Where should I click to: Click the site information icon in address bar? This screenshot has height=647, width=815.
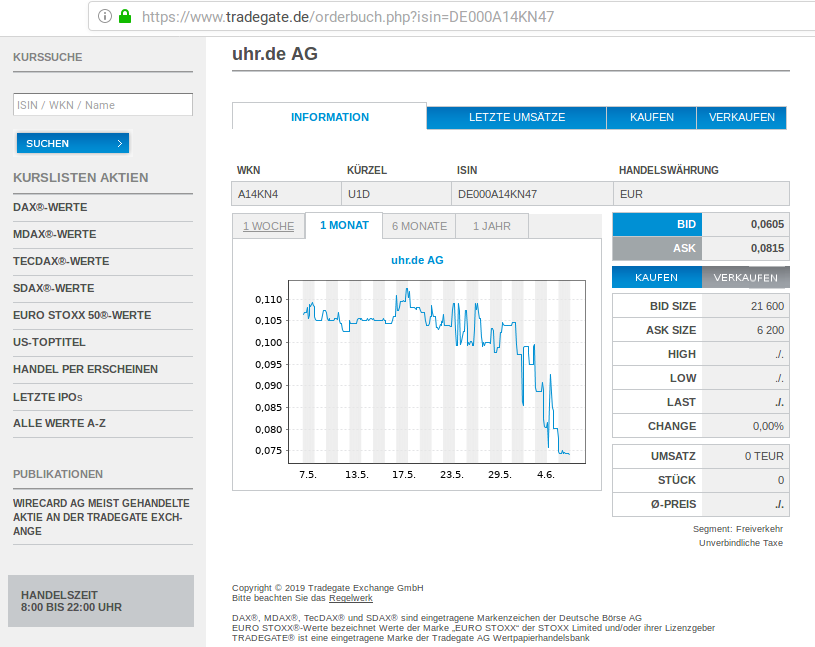pyautogui.click(x=104, y=17)
